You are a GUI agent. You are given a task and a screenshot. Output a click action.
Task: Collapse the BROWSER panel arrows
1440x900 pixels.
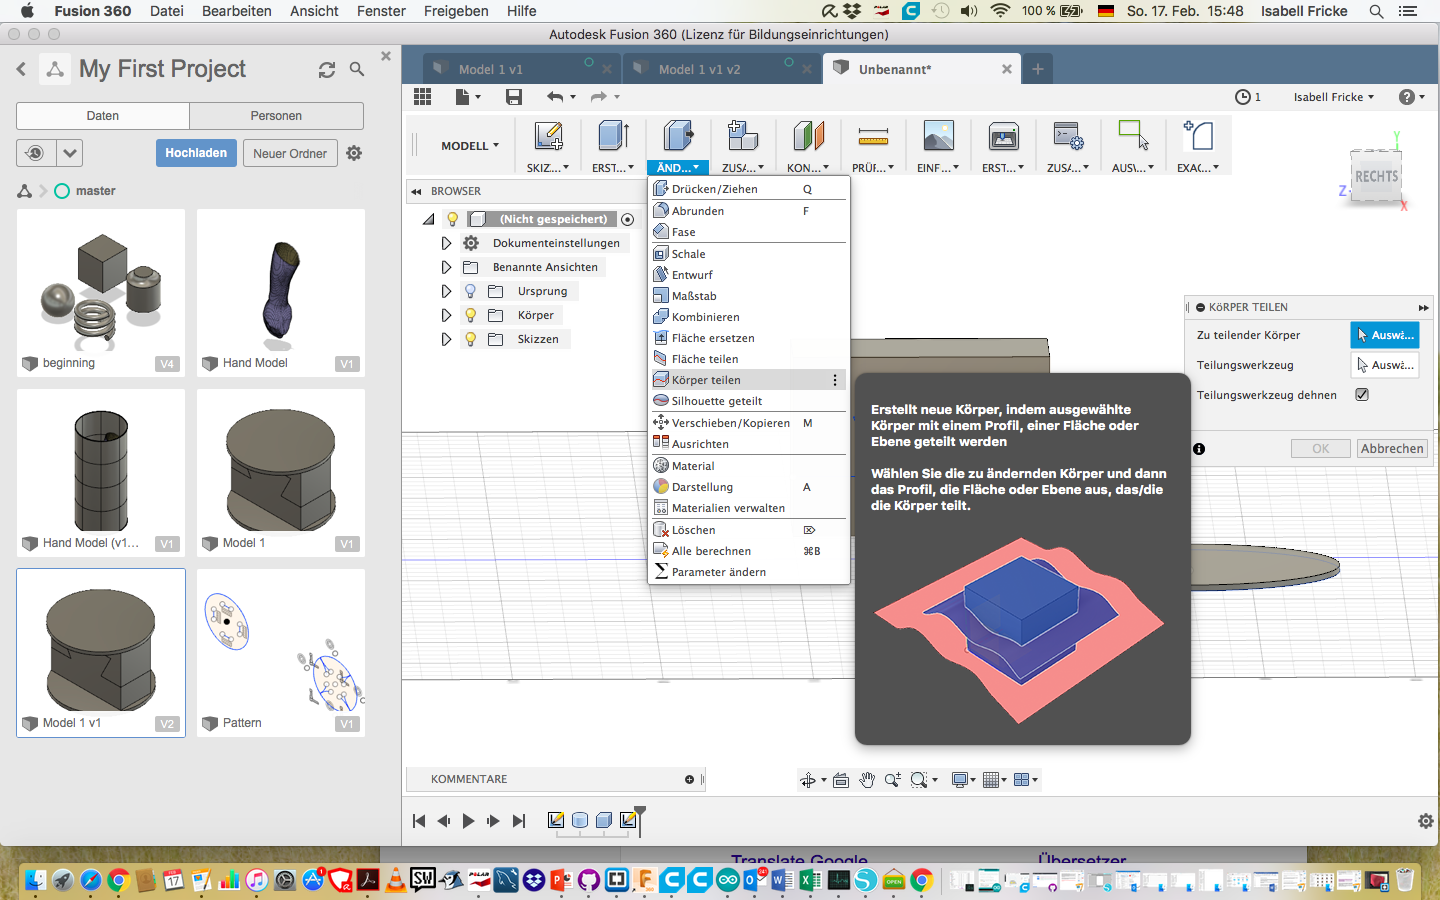tap(416, 191)
